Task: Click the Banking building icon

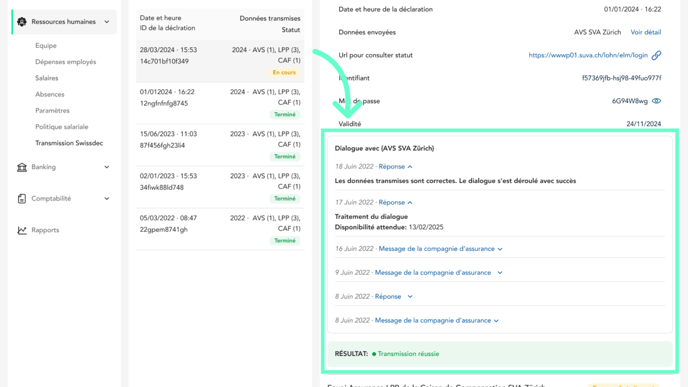Action: 22,167
